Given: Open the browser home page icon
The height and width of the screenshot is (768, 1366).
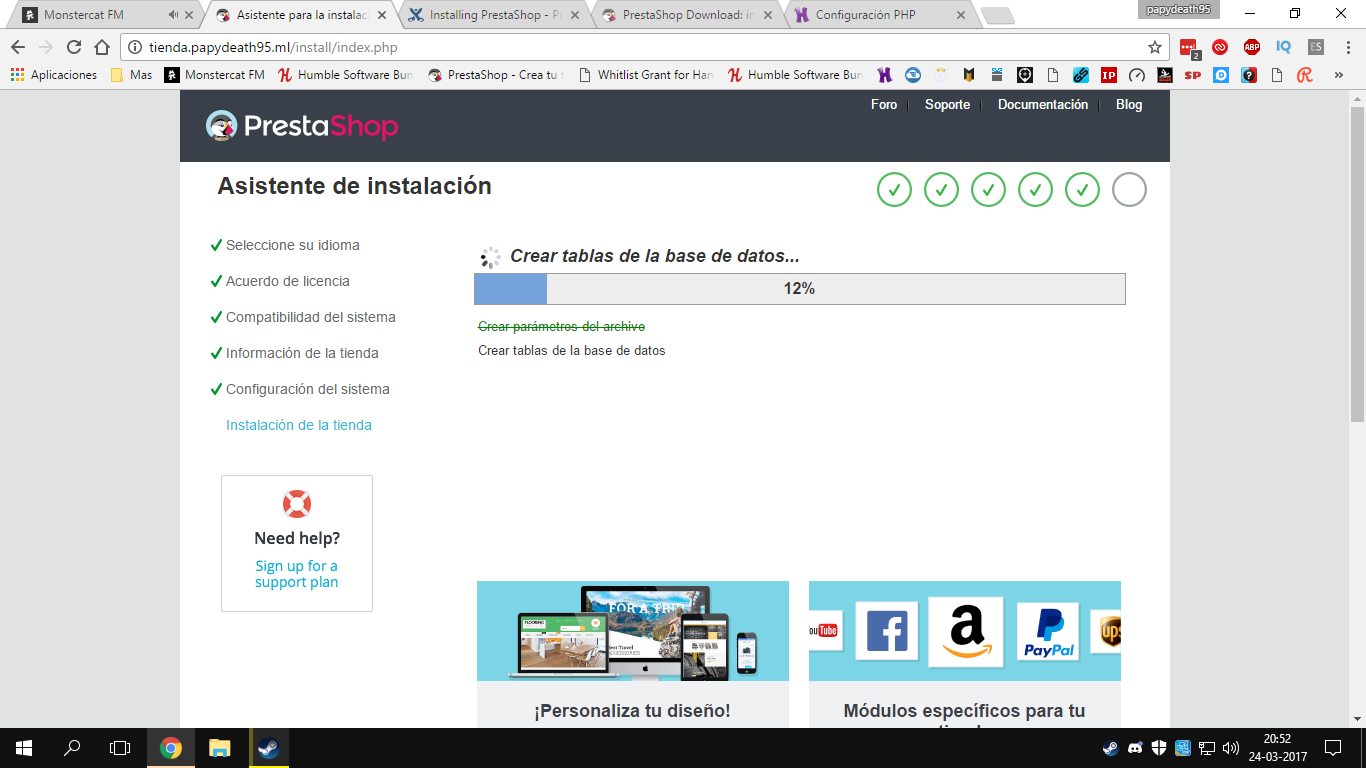Looking at the screenshot, I should (x=102, y=47).
